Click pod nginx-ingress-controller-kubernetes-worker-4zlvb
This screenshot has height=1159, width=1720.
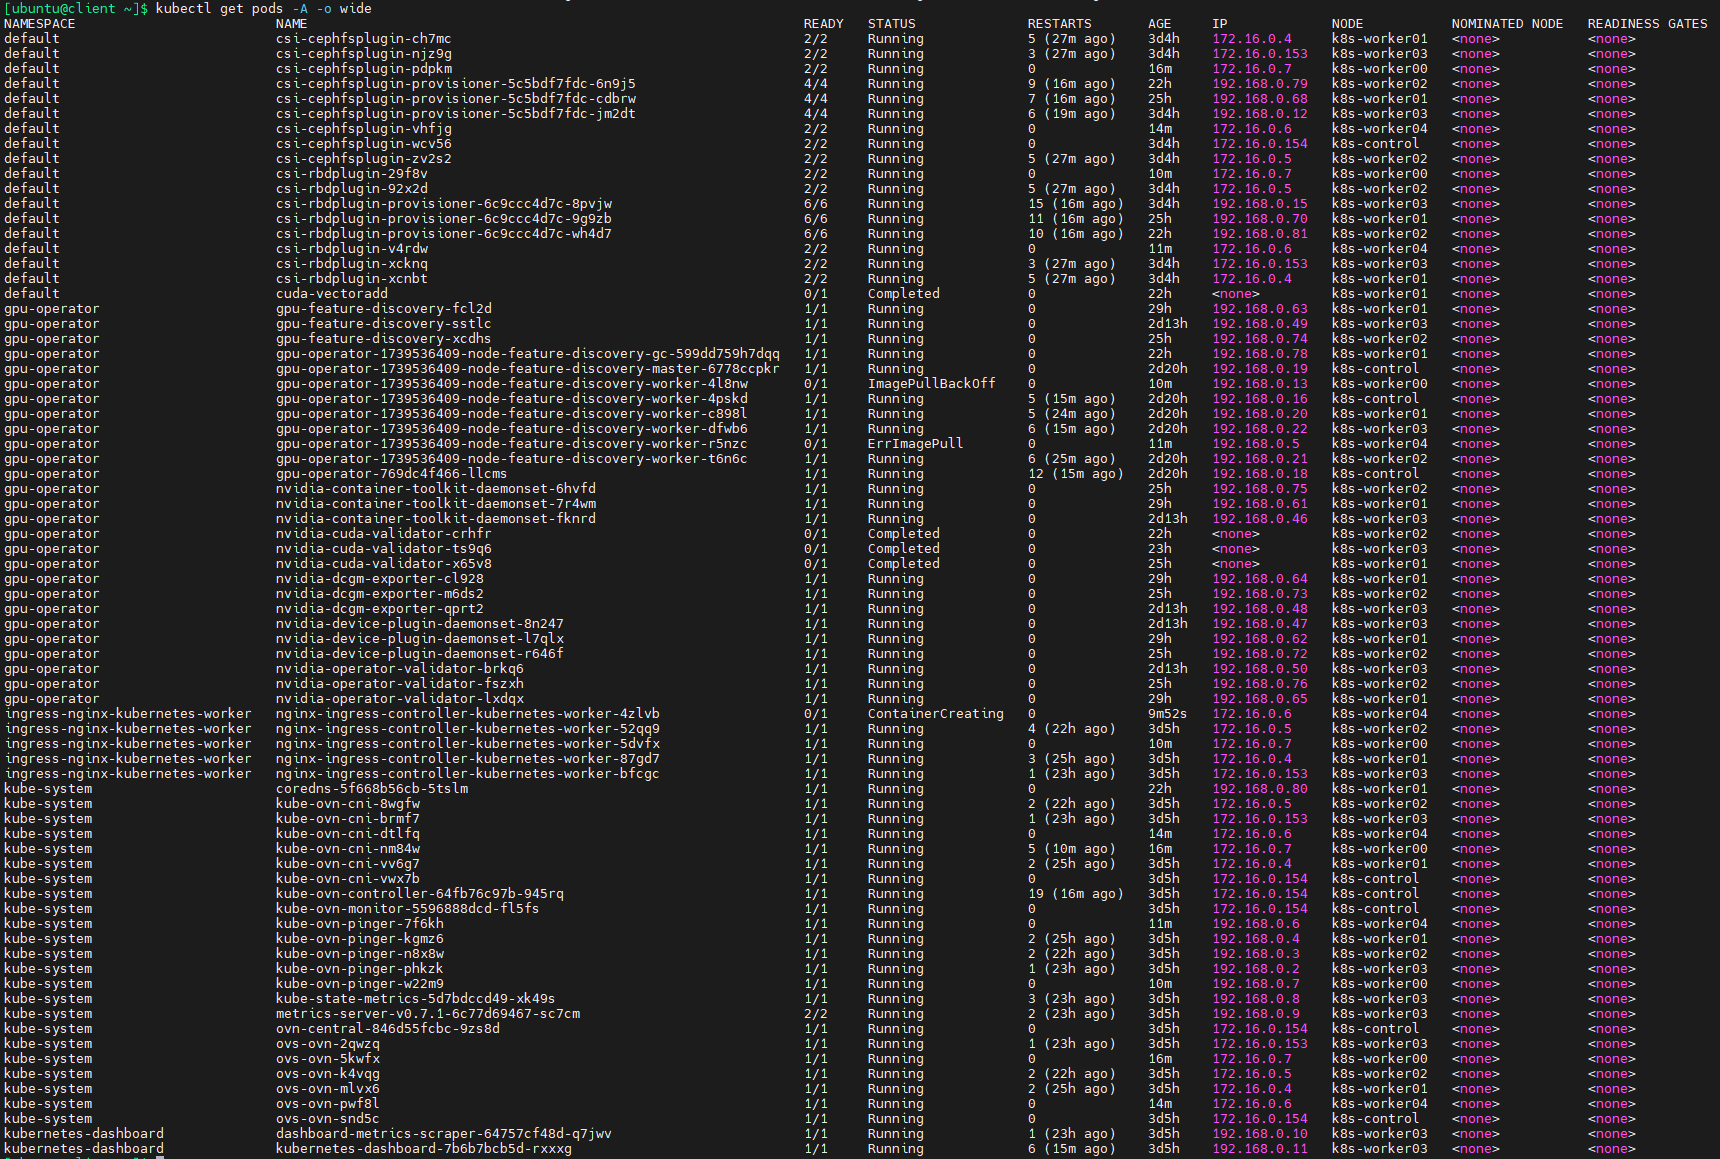(467, 713)
